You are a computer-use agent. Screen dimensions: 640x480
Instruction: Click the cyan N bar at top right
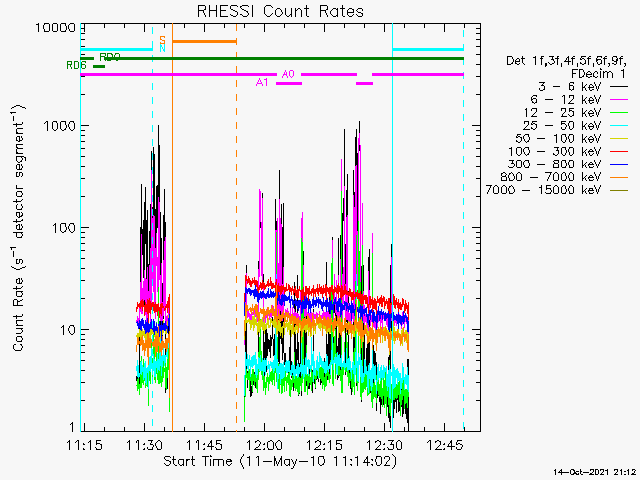pos(428,49)
